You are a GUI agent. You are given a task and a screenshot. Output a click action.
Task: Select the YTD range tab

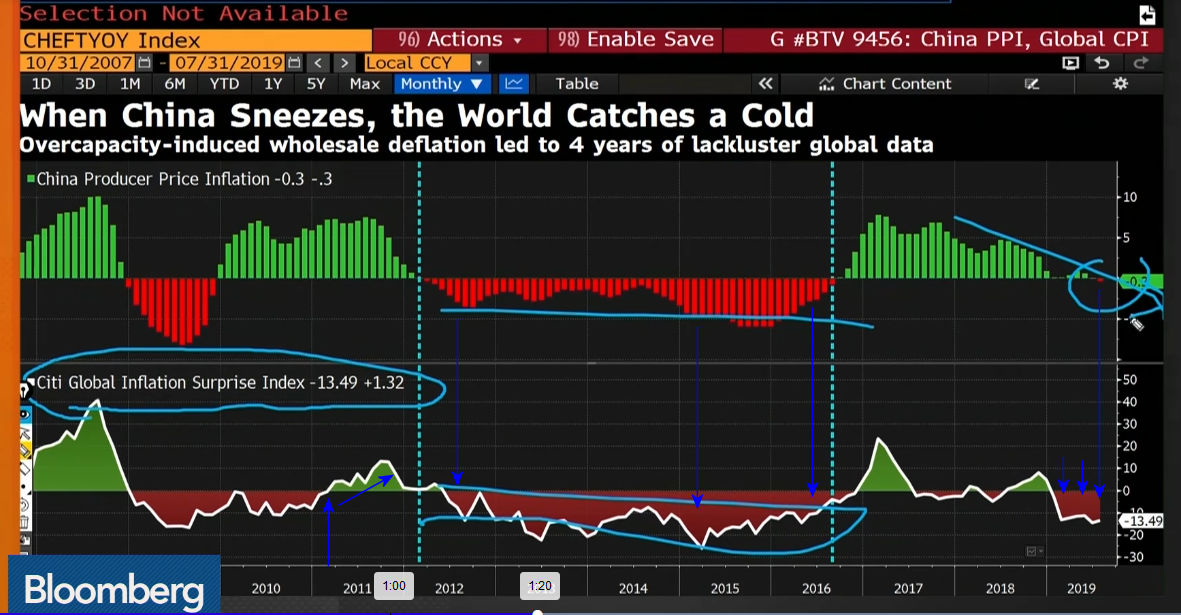(224, 84)
